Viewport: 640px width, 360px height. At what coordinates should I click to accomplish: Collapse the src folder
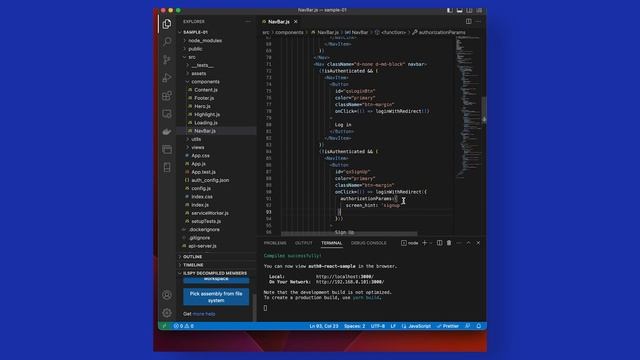[x=192, y=57]
